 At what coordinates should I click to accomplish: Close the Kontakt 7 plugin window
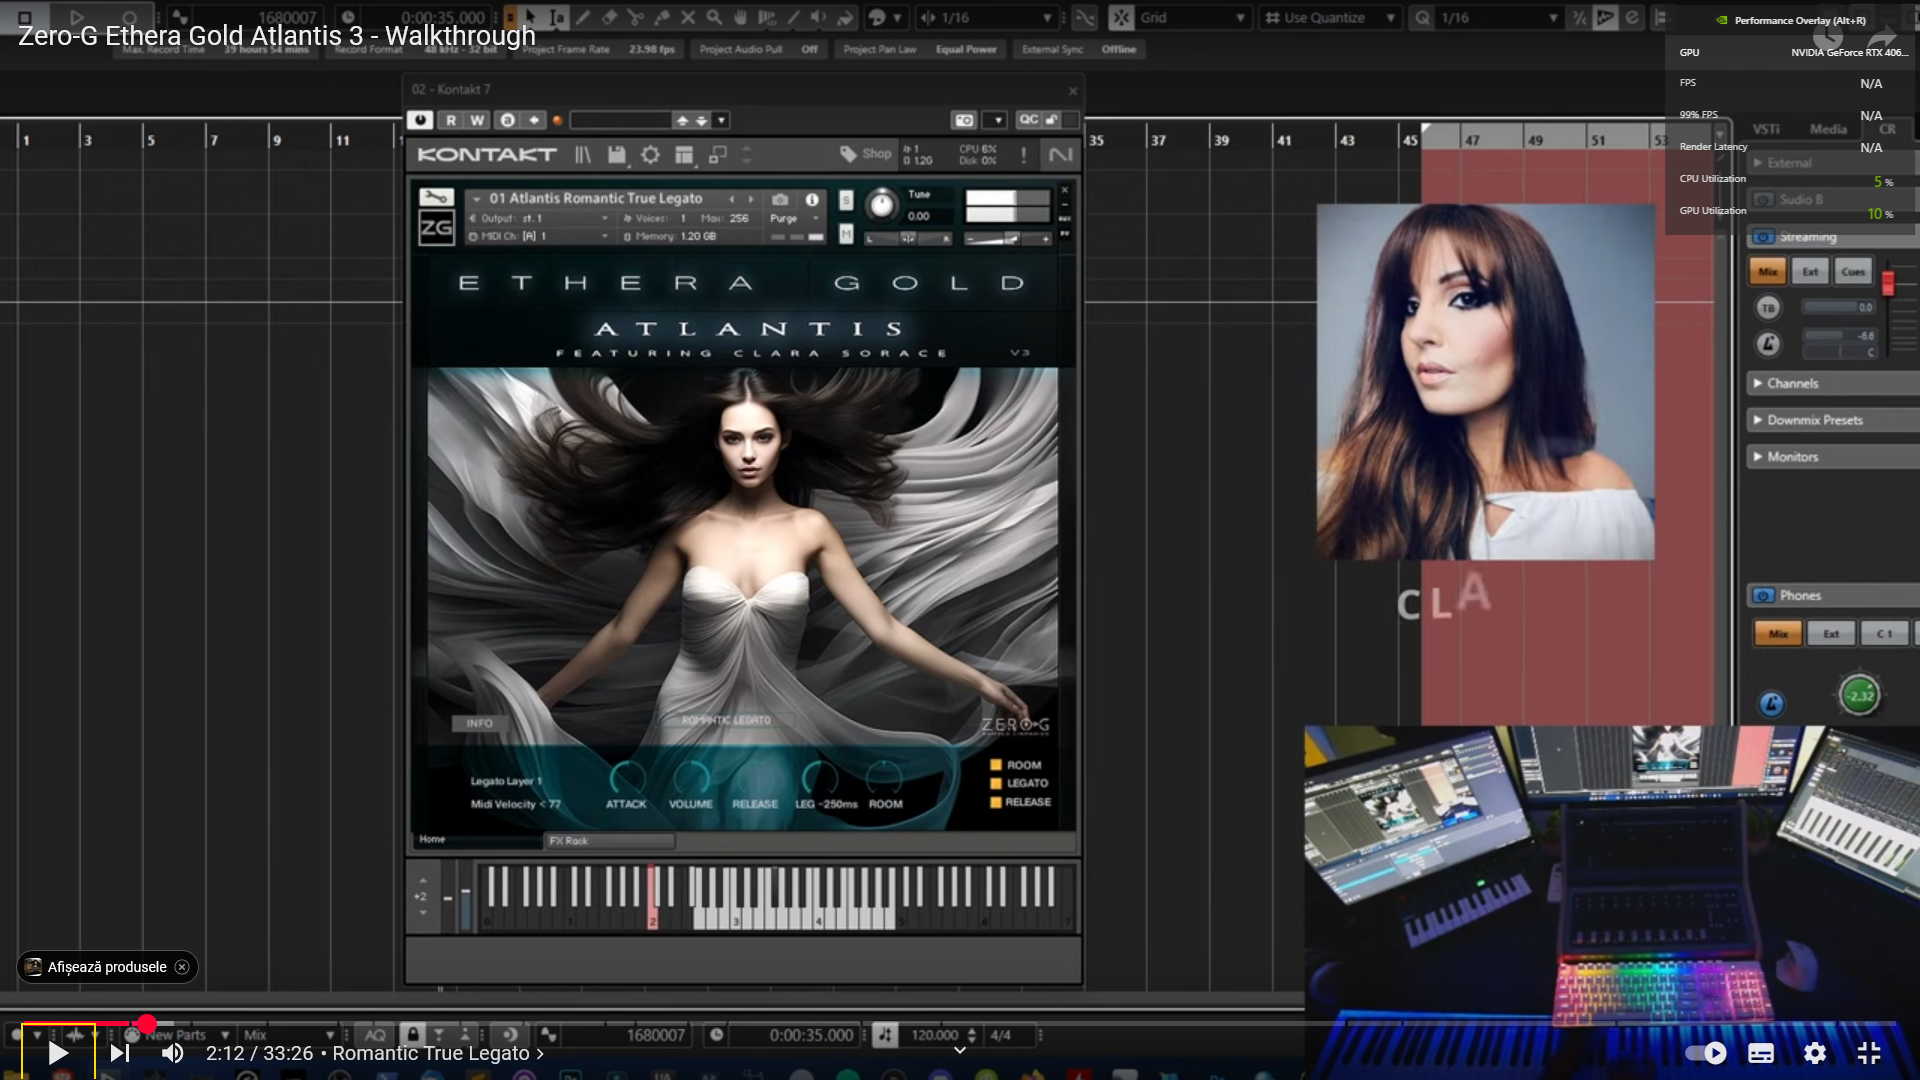click(1073, 91)
